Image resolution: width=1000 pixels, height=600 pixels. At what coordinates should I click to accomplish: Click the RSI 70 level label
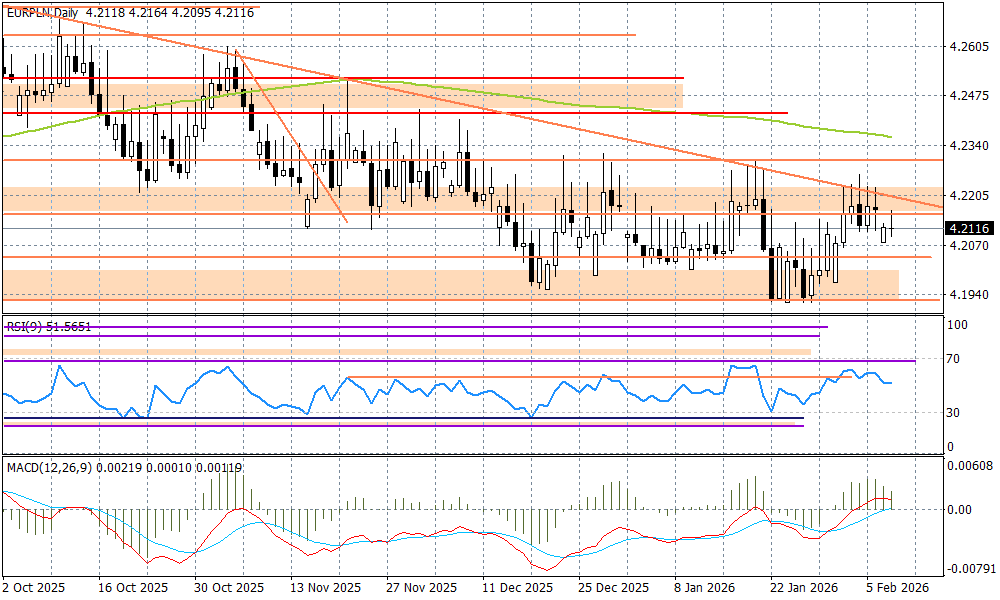tap(956, 359)
